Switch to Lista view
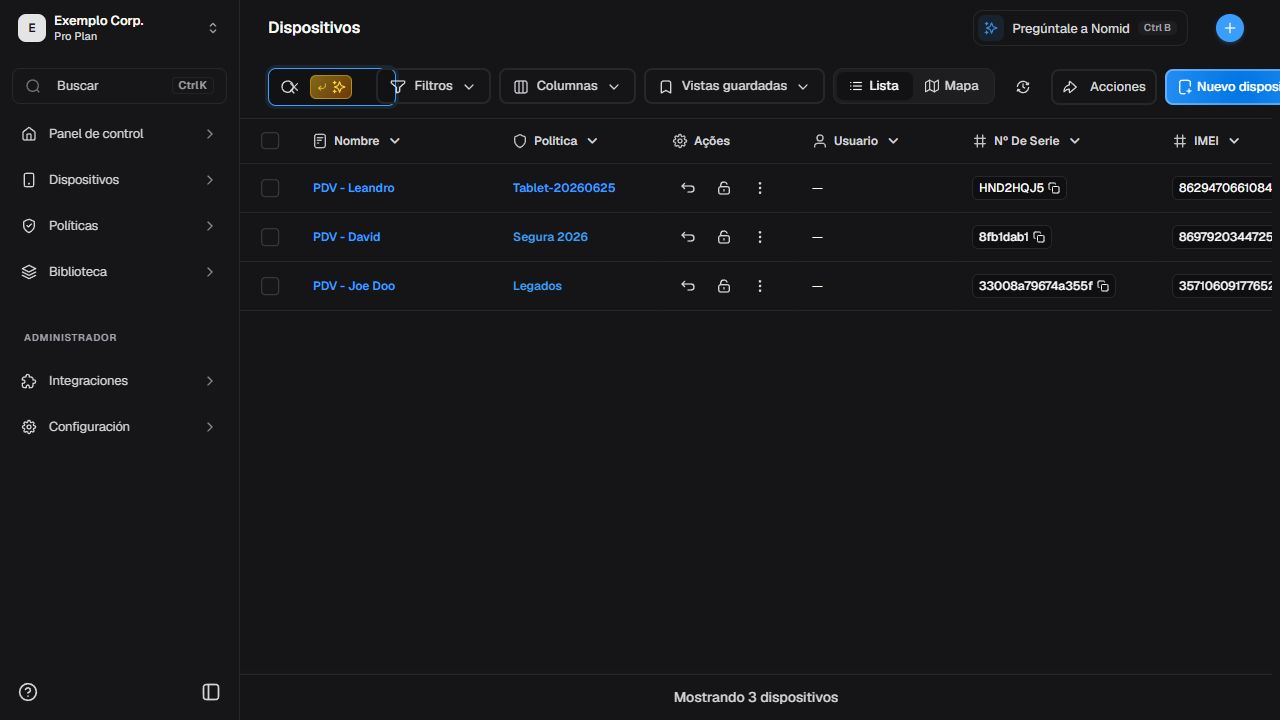This screenshot has width=1280, height=720. (x=874, y=86)
